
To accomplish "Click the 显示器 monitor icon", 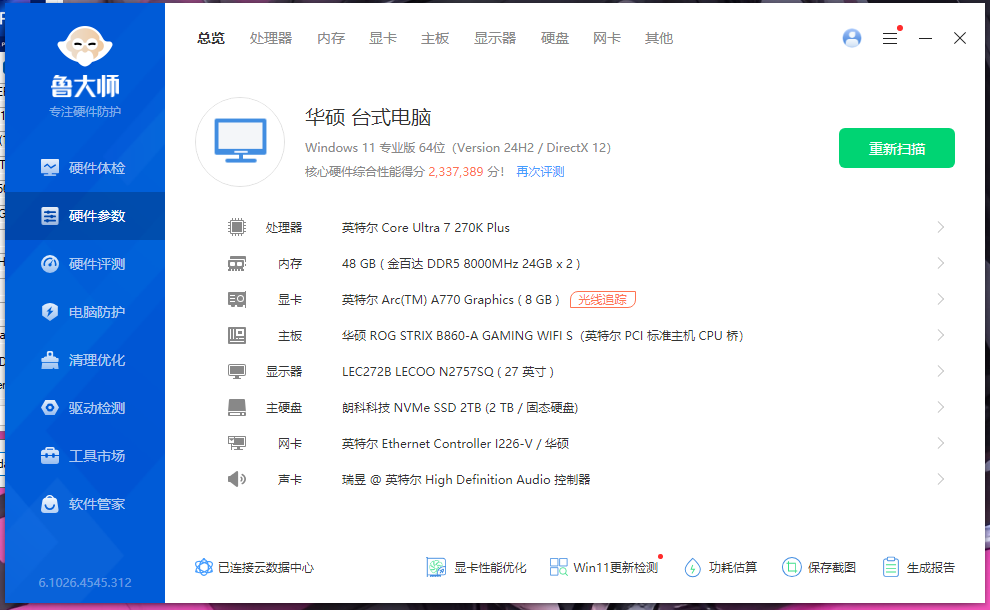I will coord(237,371).
